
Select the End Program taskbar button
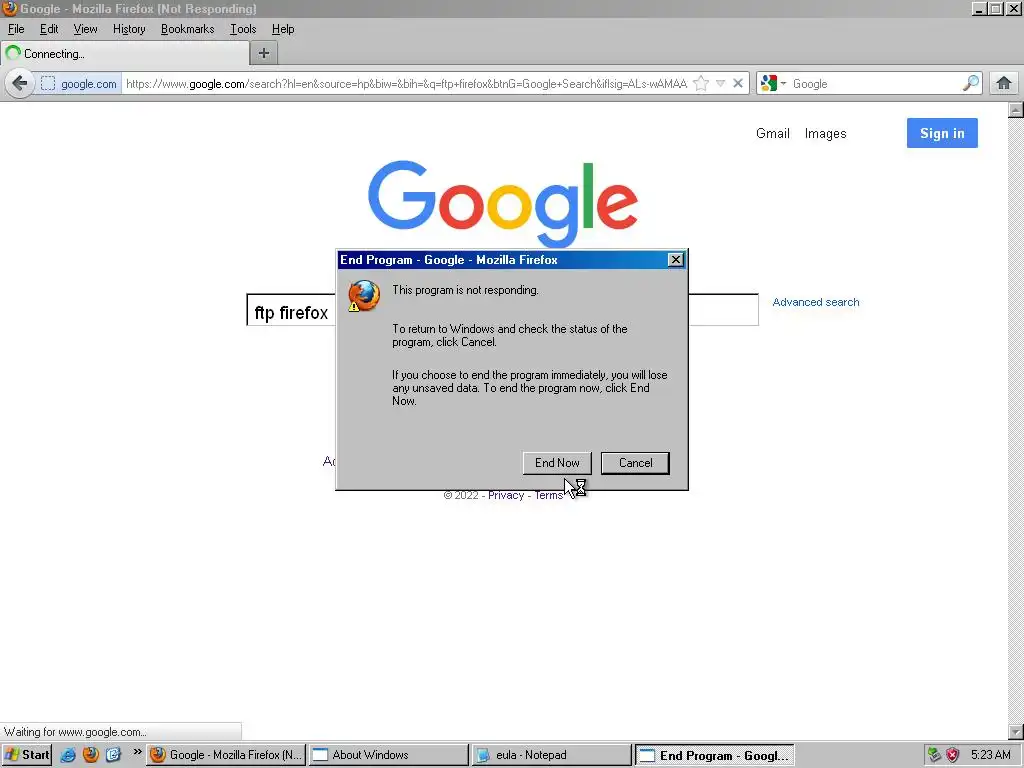pyautogui.click(x=714, y=755)
